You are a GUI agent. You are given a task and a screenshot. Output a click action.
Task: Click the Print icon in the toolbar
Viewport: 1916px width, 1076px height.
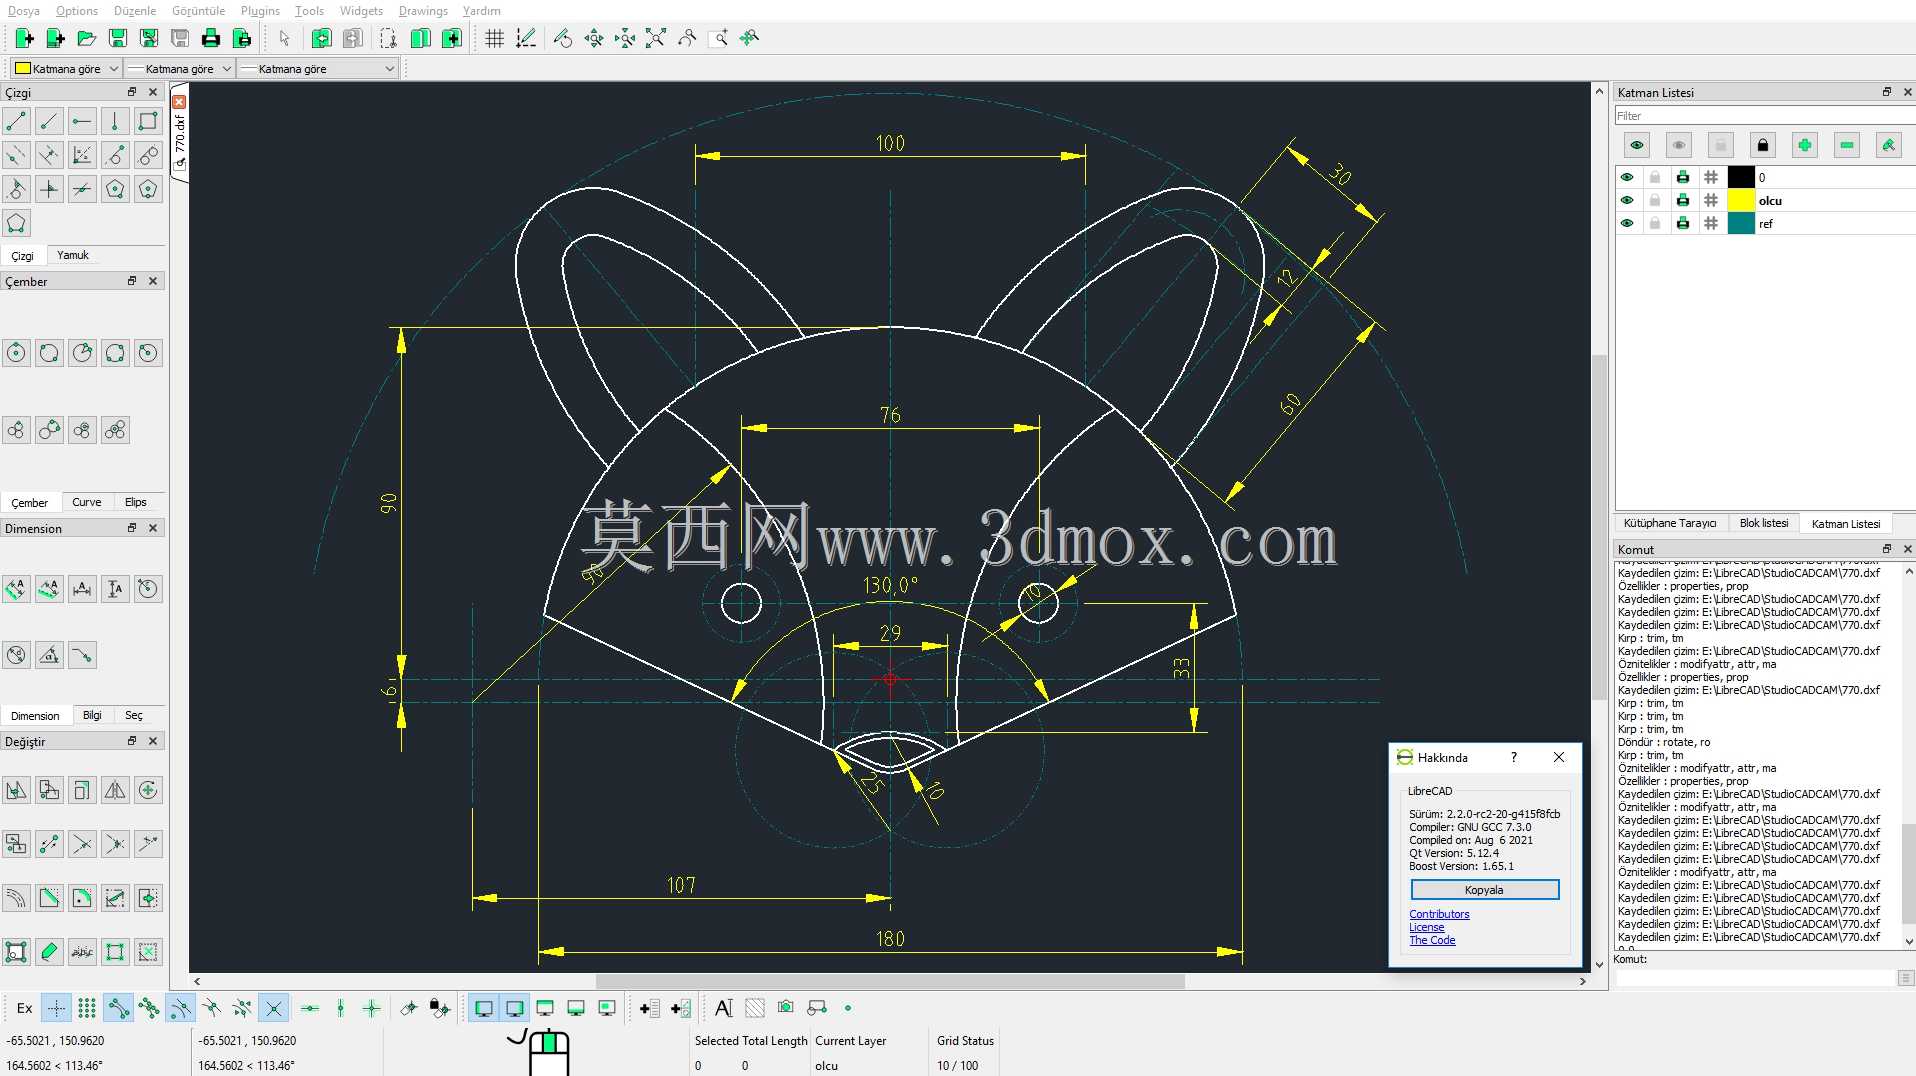210,38
